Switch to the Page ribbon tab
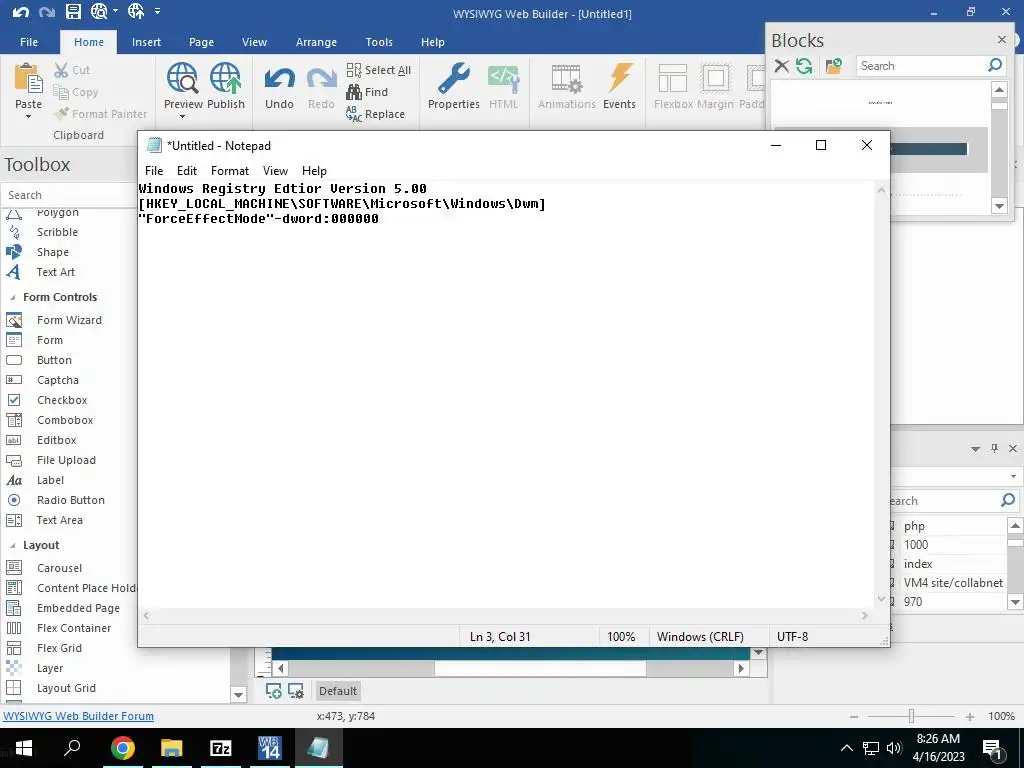This screenshot has width=1024, height=768. tap(201, 42)
